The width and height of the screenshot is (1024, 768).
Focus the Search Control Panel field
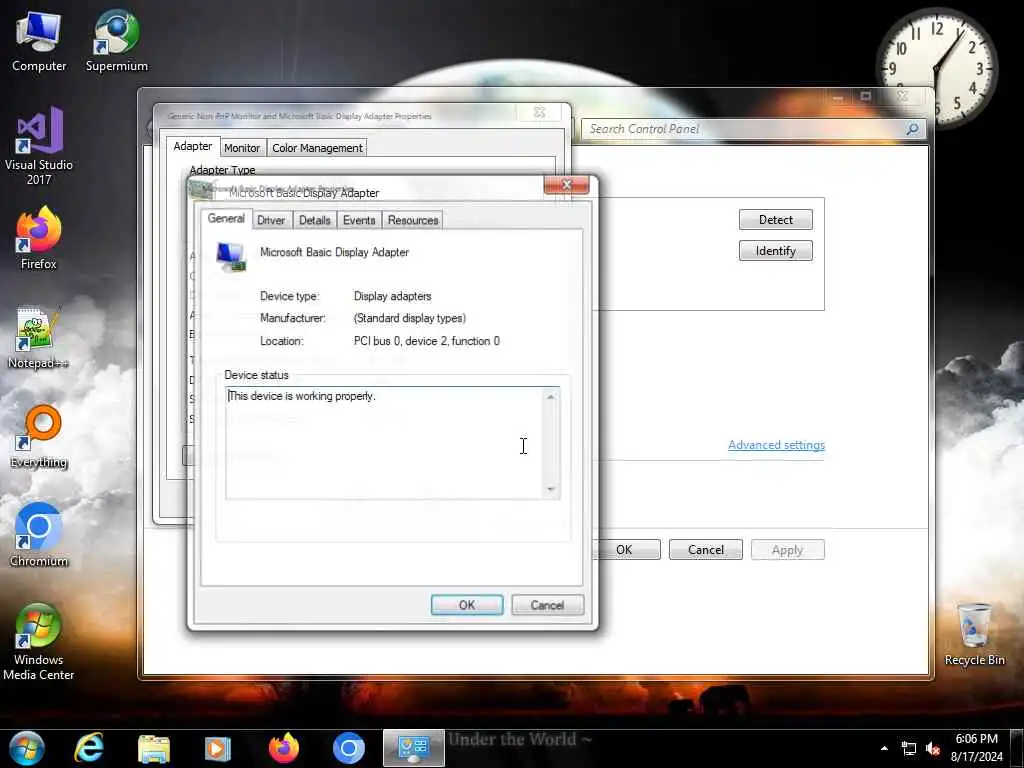(744, 129)
